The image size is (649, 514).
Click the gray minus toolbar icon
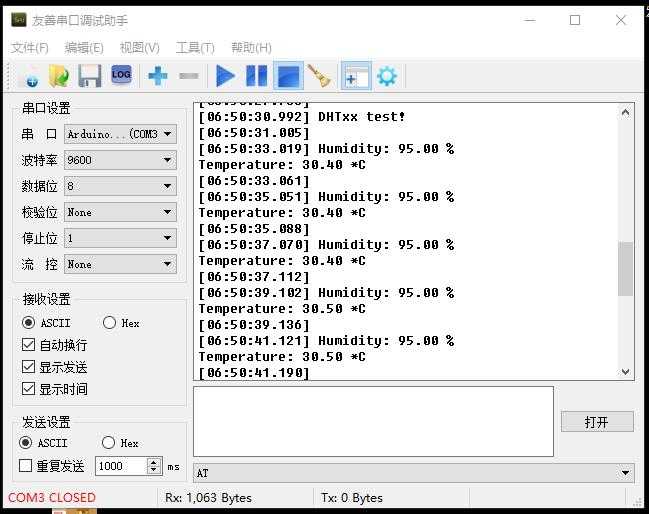click(189, 76)
